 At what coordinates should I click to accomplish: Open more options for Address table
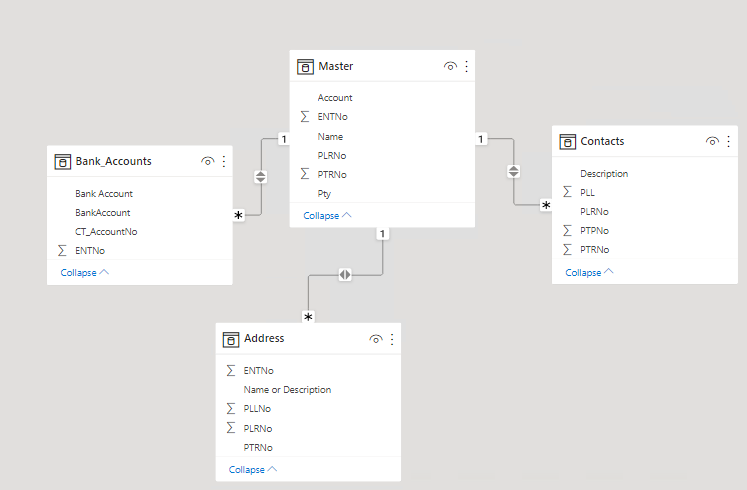pos(392,339)
